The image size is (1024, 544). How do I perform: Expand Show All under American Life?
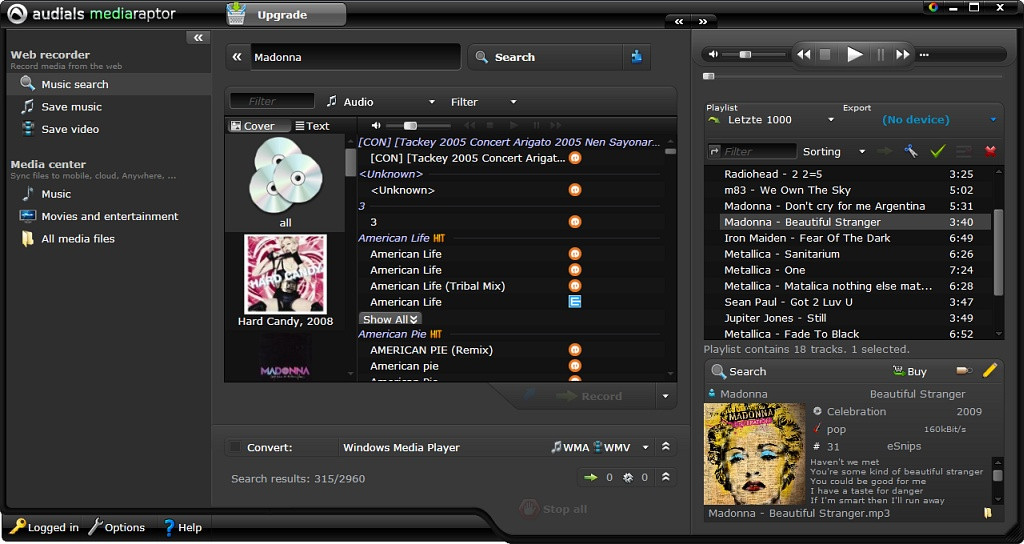tap(390, 319)
